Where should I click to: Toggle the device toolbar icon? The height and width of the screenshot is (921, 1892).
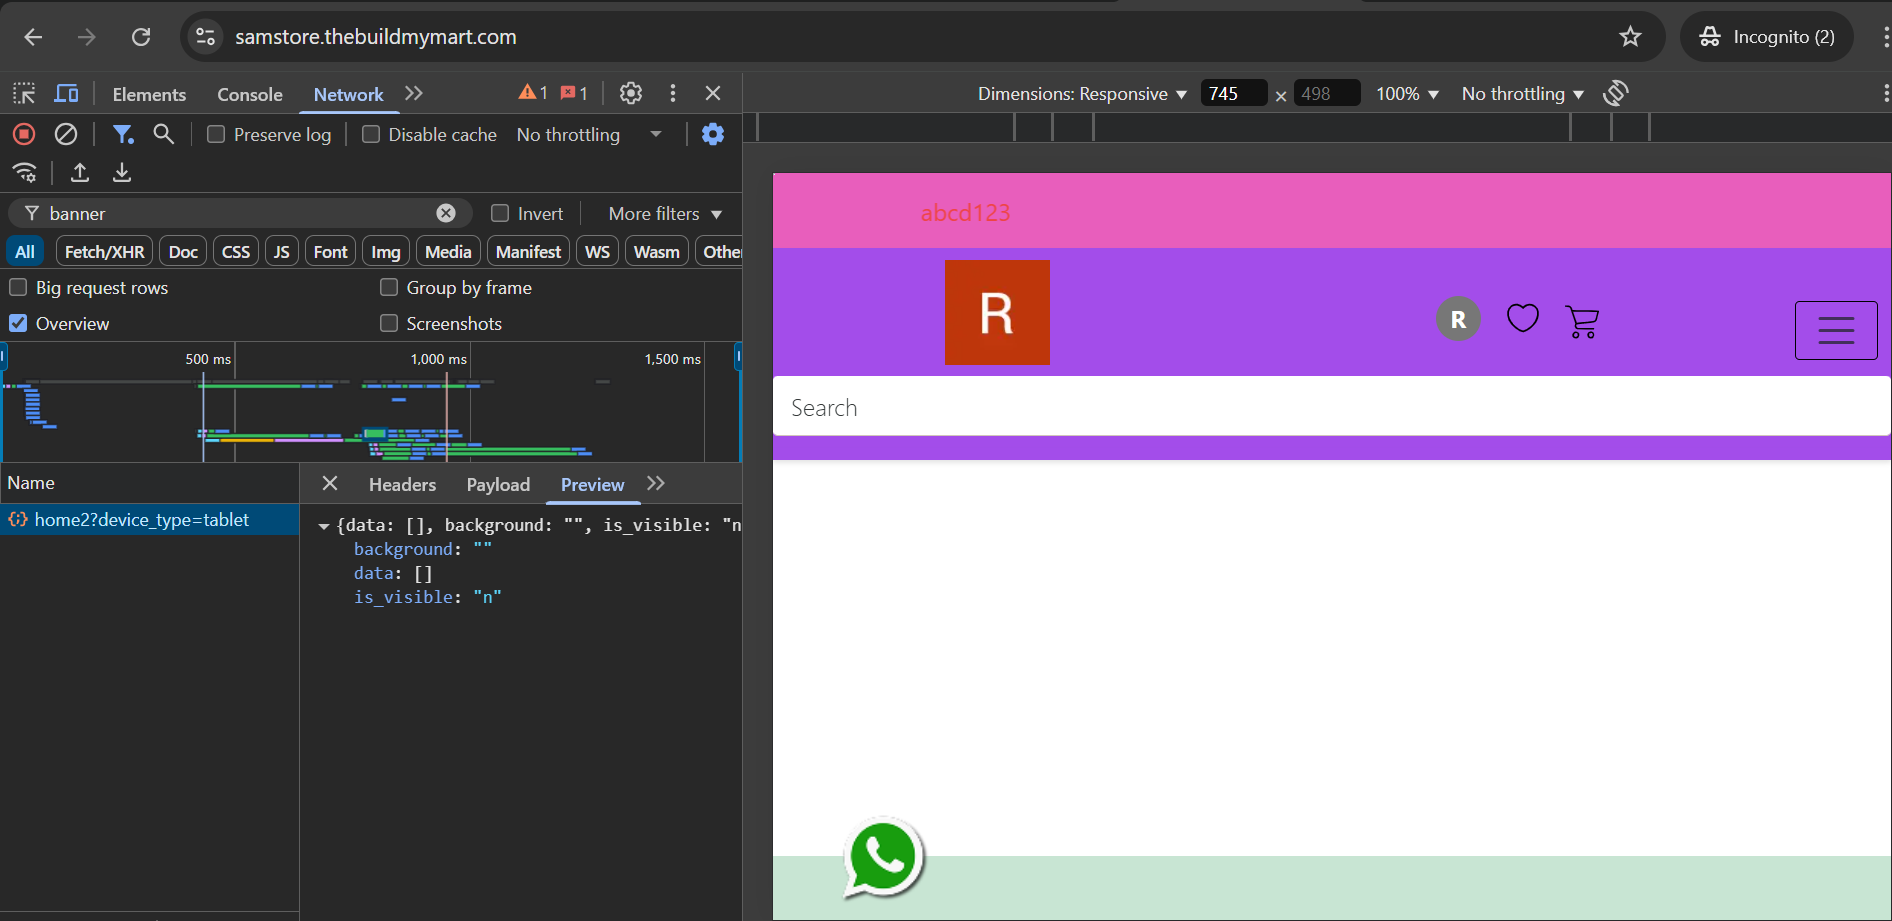coord(66,93)
